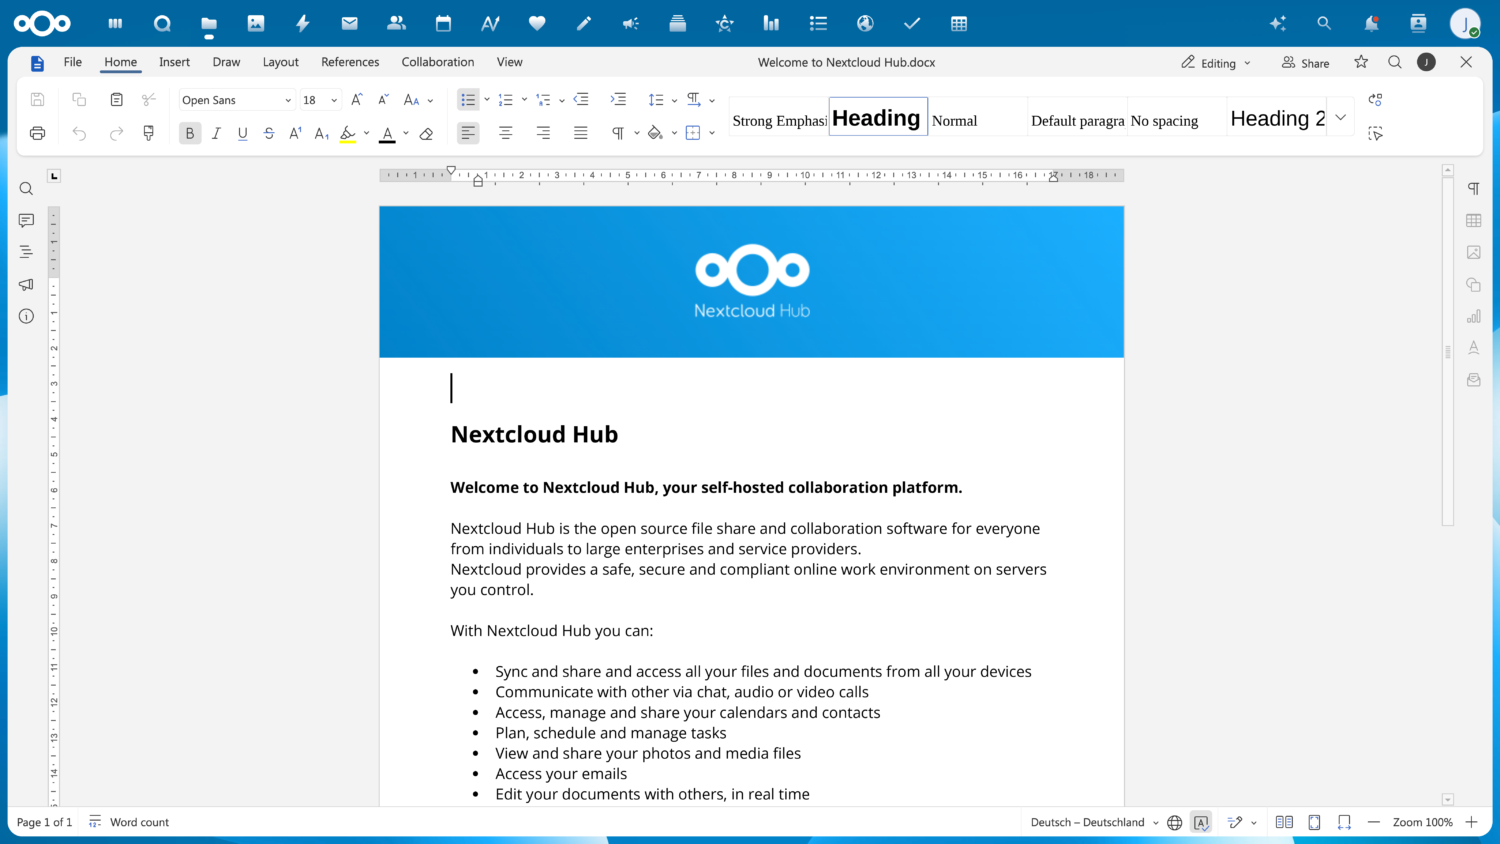Apply strikethrough to text

[x=269, y=133]
